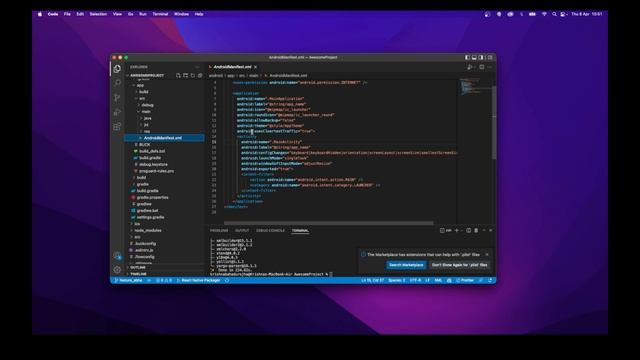Screen dimensions: 640x360
Task: Select AndroidManifest.xml in the file tree
Action: pos(164,138)
